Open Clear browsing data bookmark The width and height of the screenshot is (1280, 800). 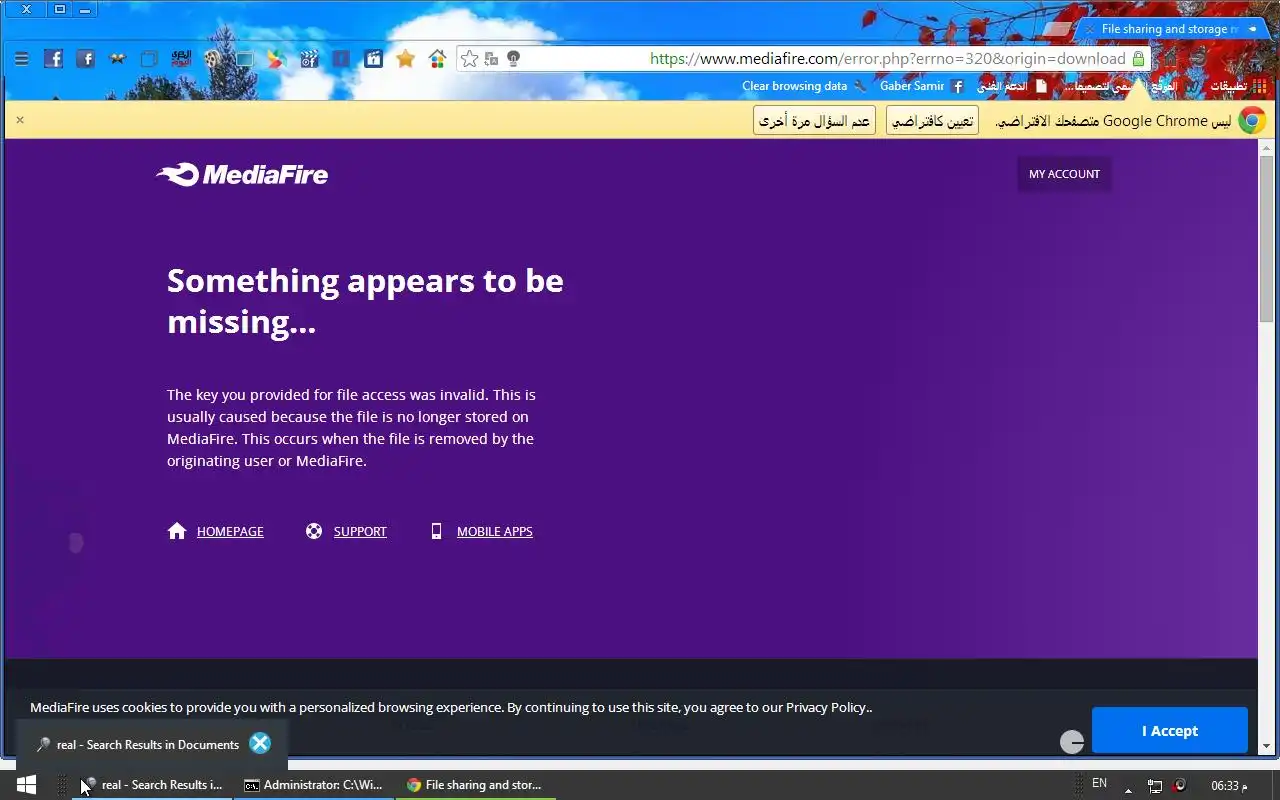(x=804, y=86)
